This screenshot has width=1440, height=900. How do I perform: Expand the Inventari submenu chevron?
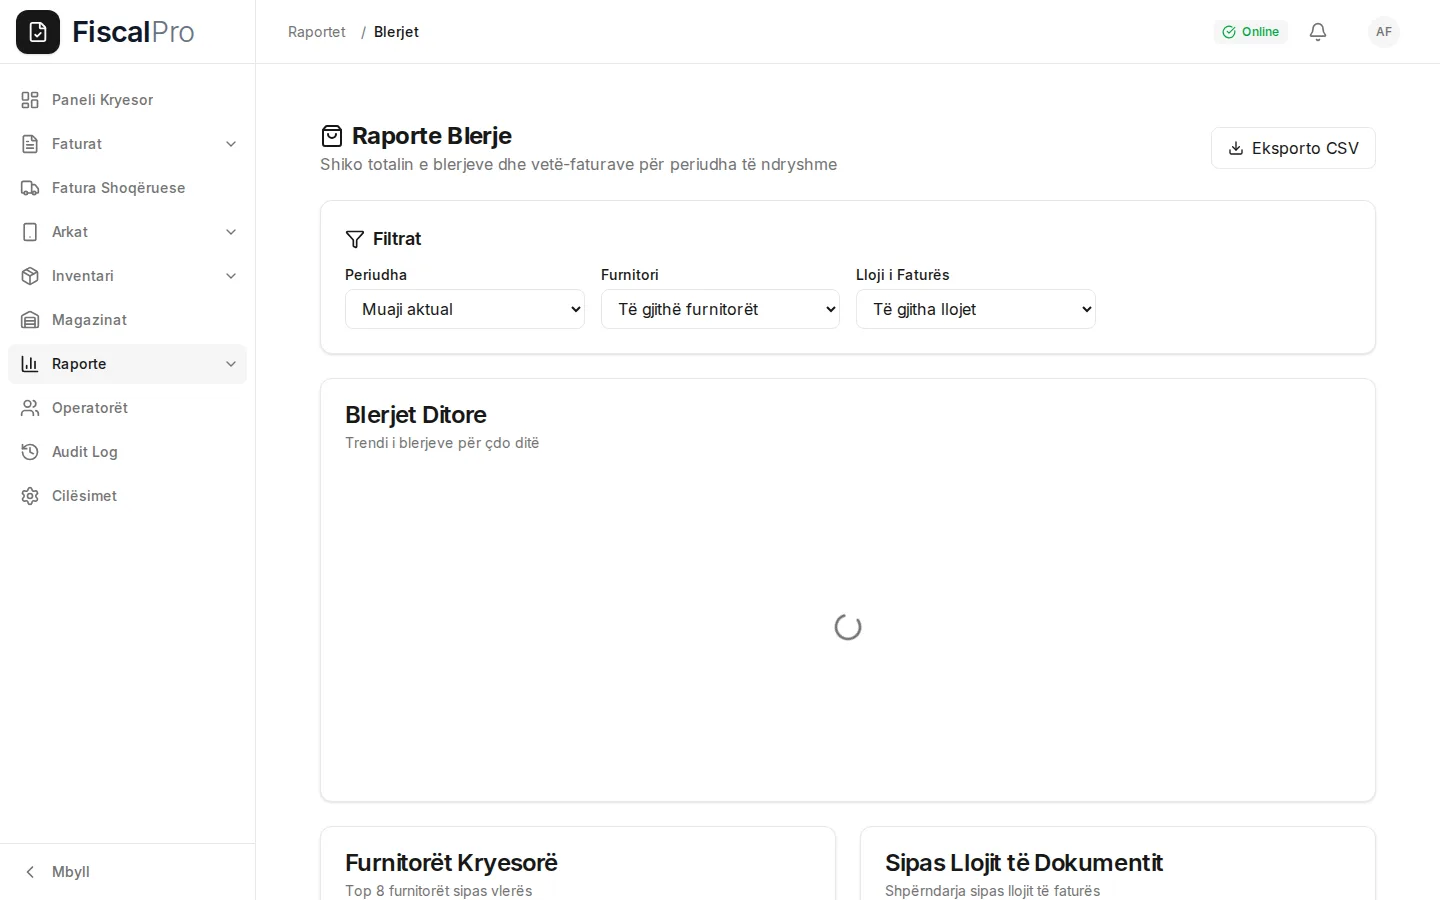(231, 276)
